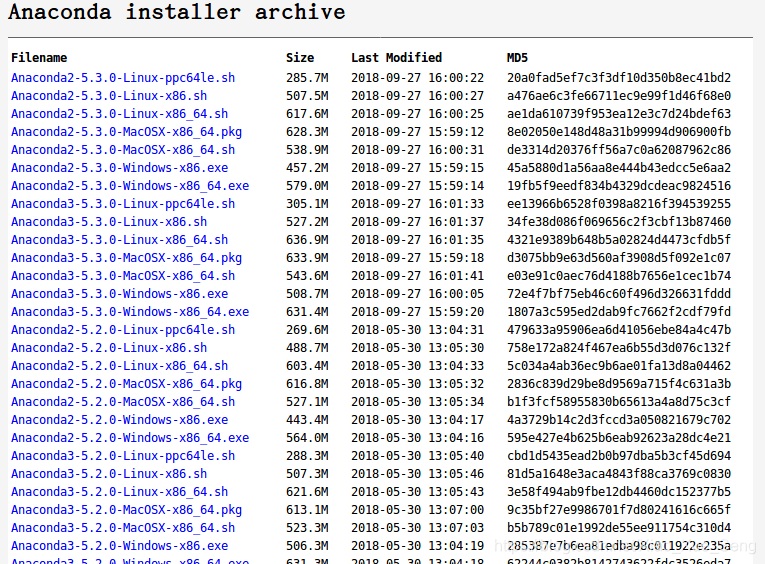The height and width of the screenshot is (564, 765).
Task: Click MD5 hash d3075bb9e63d560af3908d5f092e1c07
Action: [x=619, y=258]
